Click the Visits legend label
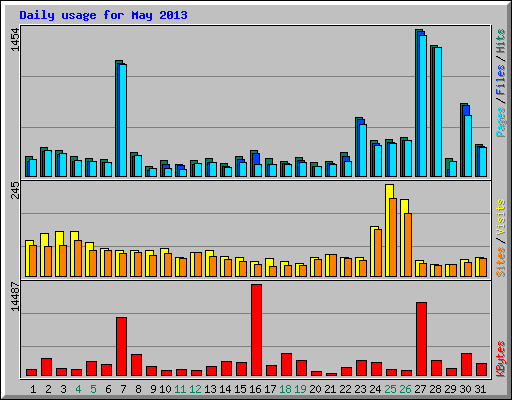Viewport: 512px width, 400px height. tap(500, 217)
